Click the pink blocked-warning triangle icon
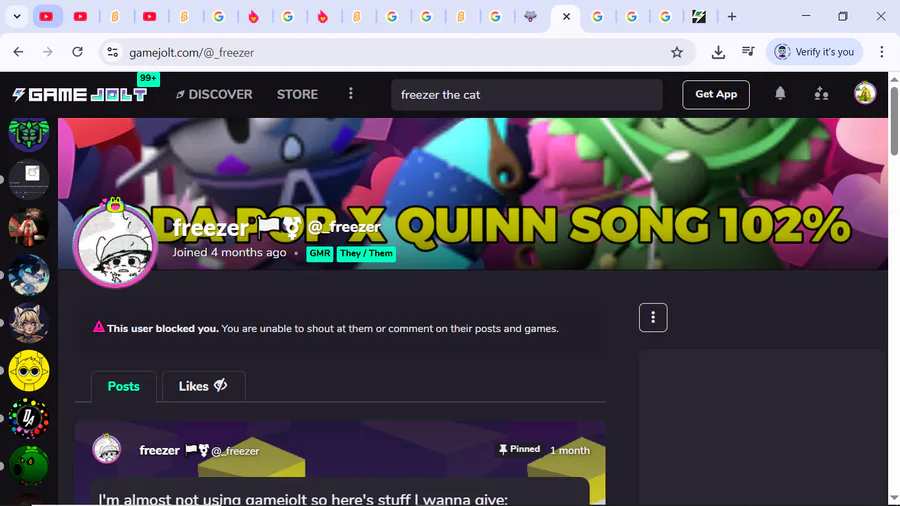 99,326
